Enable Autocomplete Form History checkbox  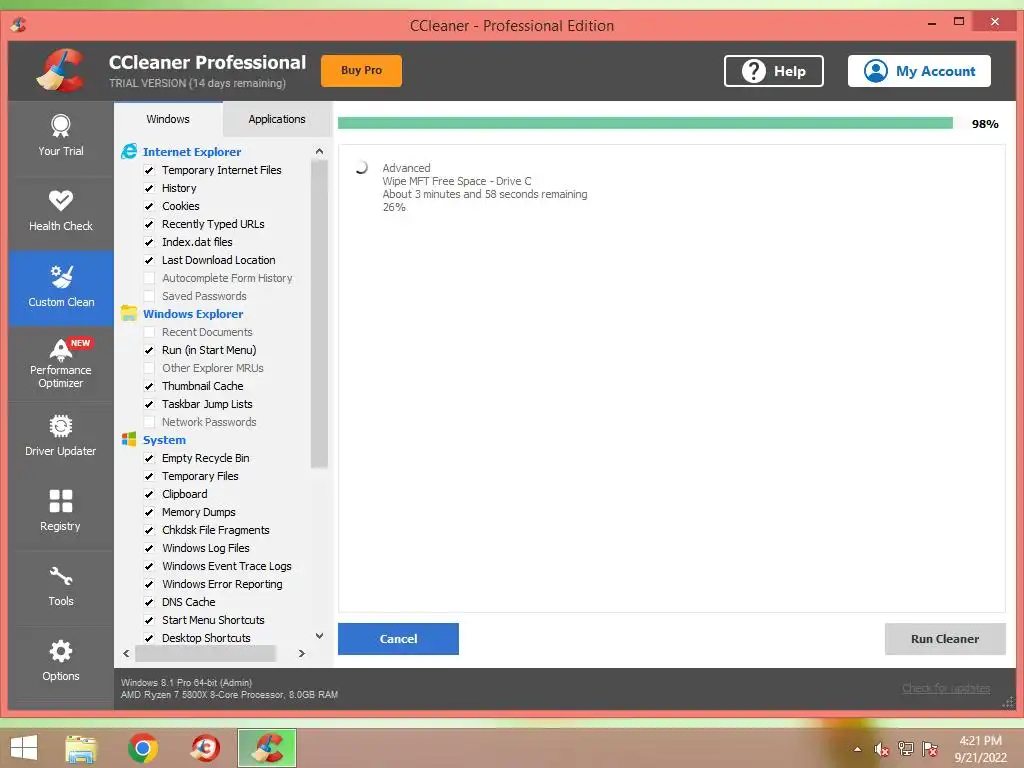tap(149, 278)
